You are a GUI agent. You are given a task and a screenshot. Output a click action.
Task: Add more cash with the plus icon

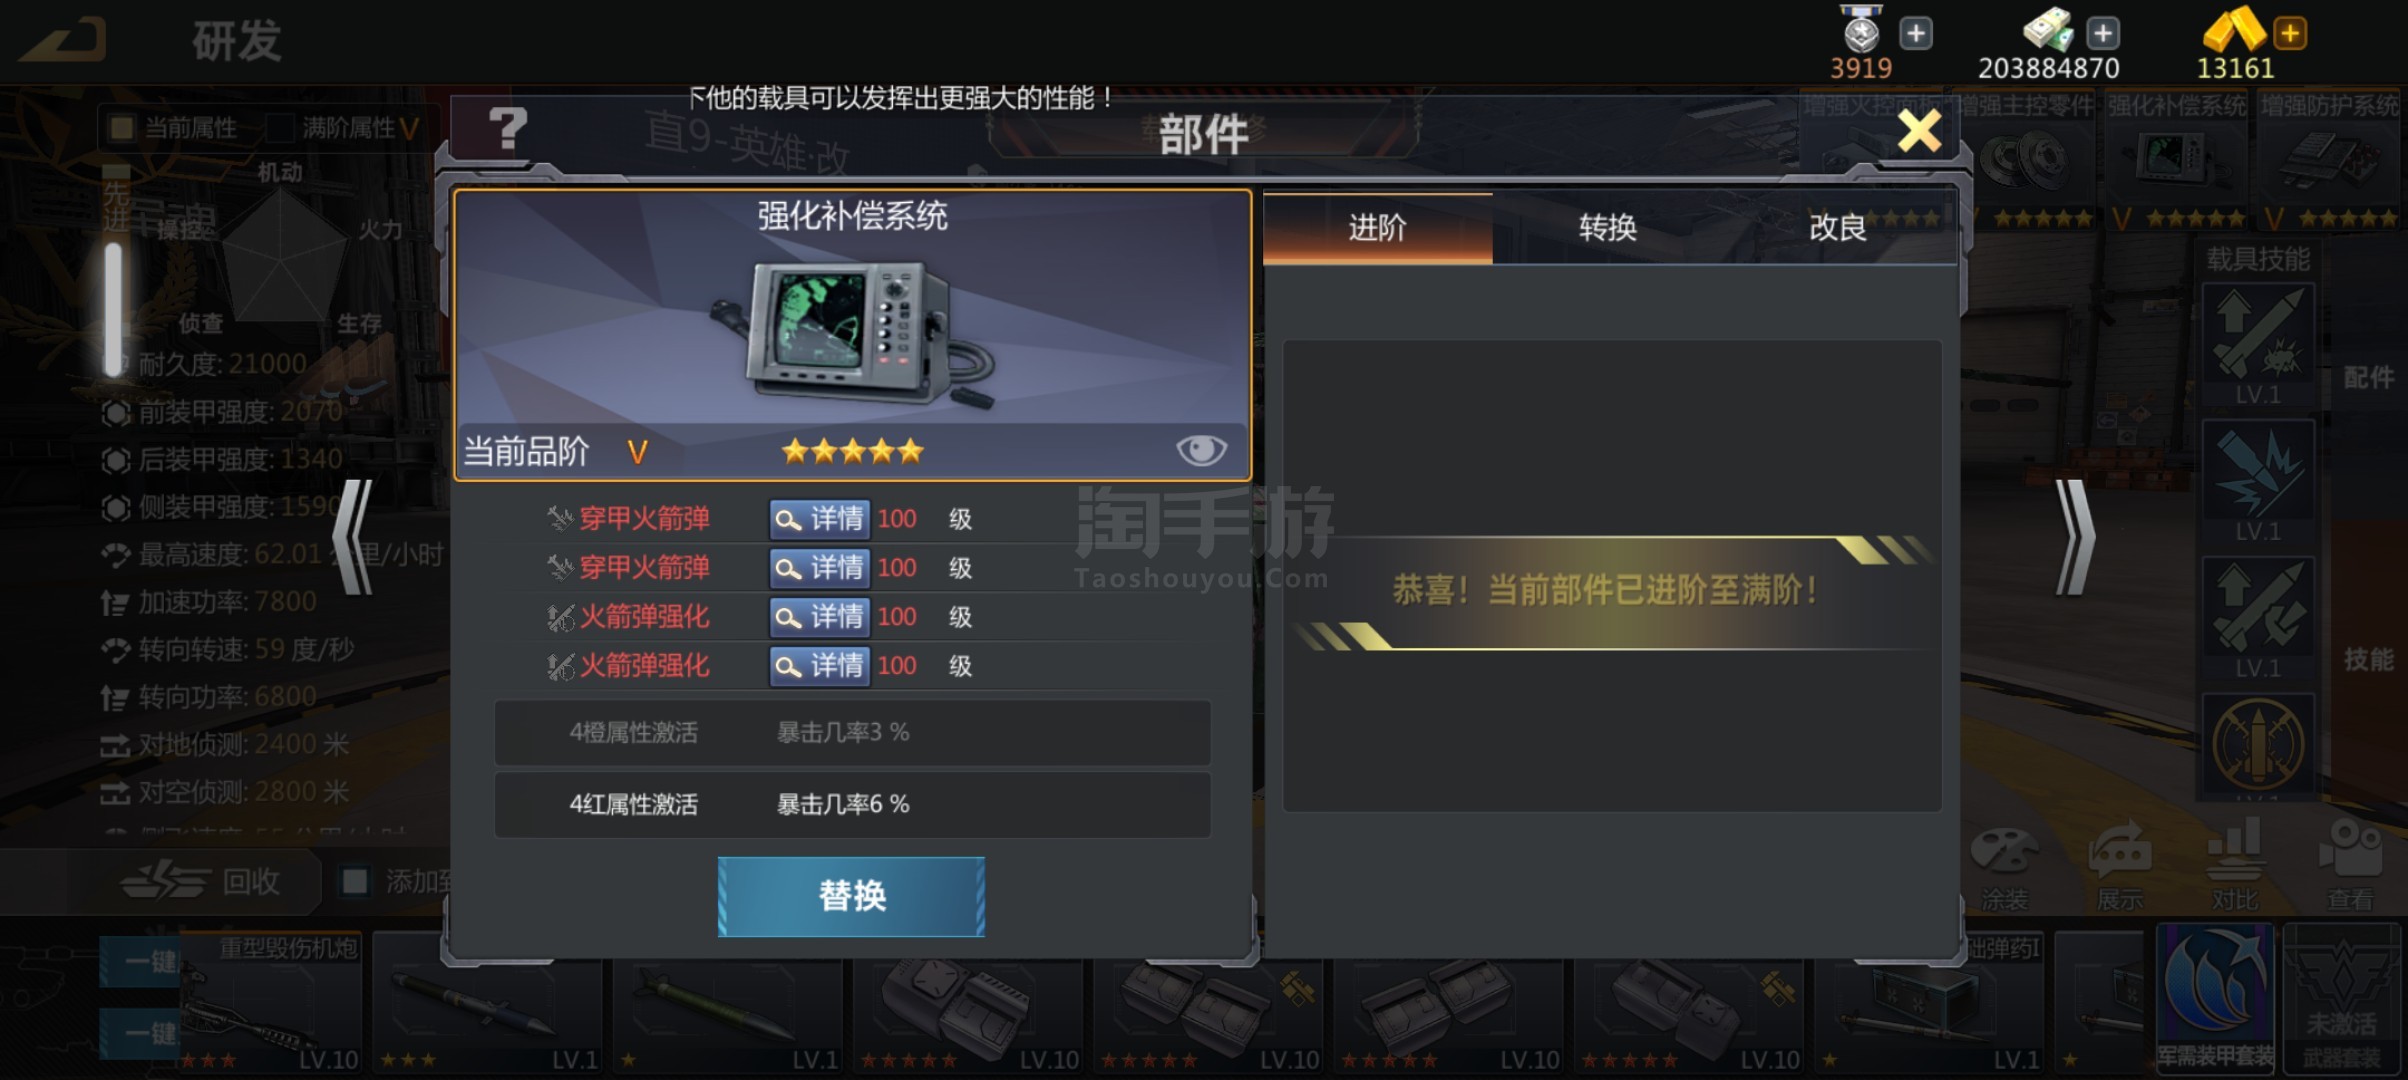point(2103,34)
